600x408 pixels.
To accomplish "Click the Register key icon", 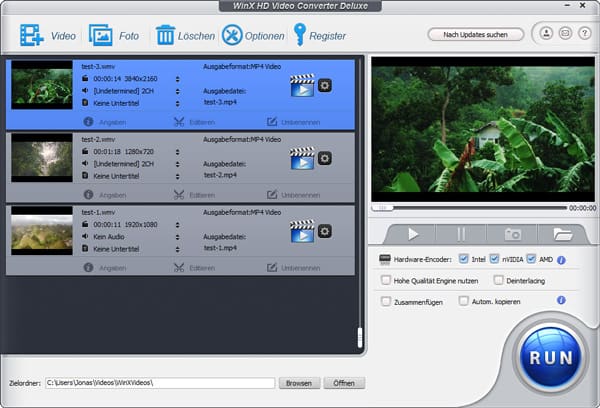I will [300, 34].
